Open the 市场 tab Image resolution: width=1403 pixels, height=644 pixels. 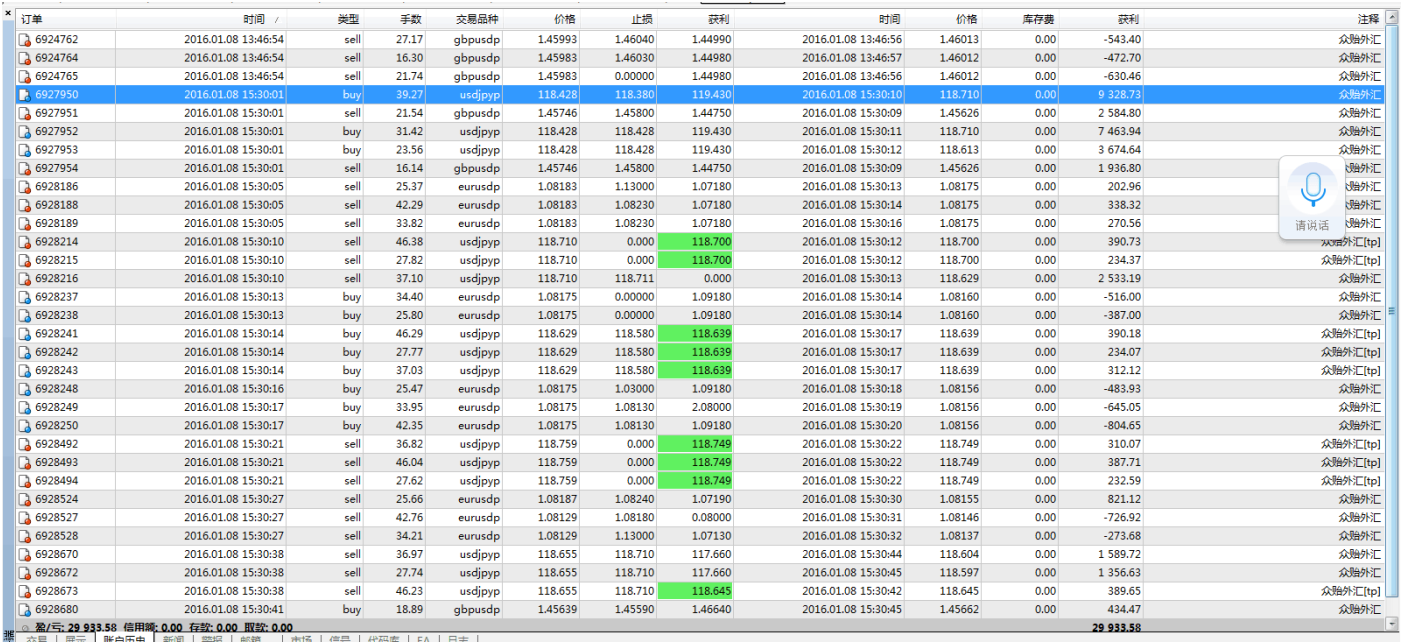(300, 638)
